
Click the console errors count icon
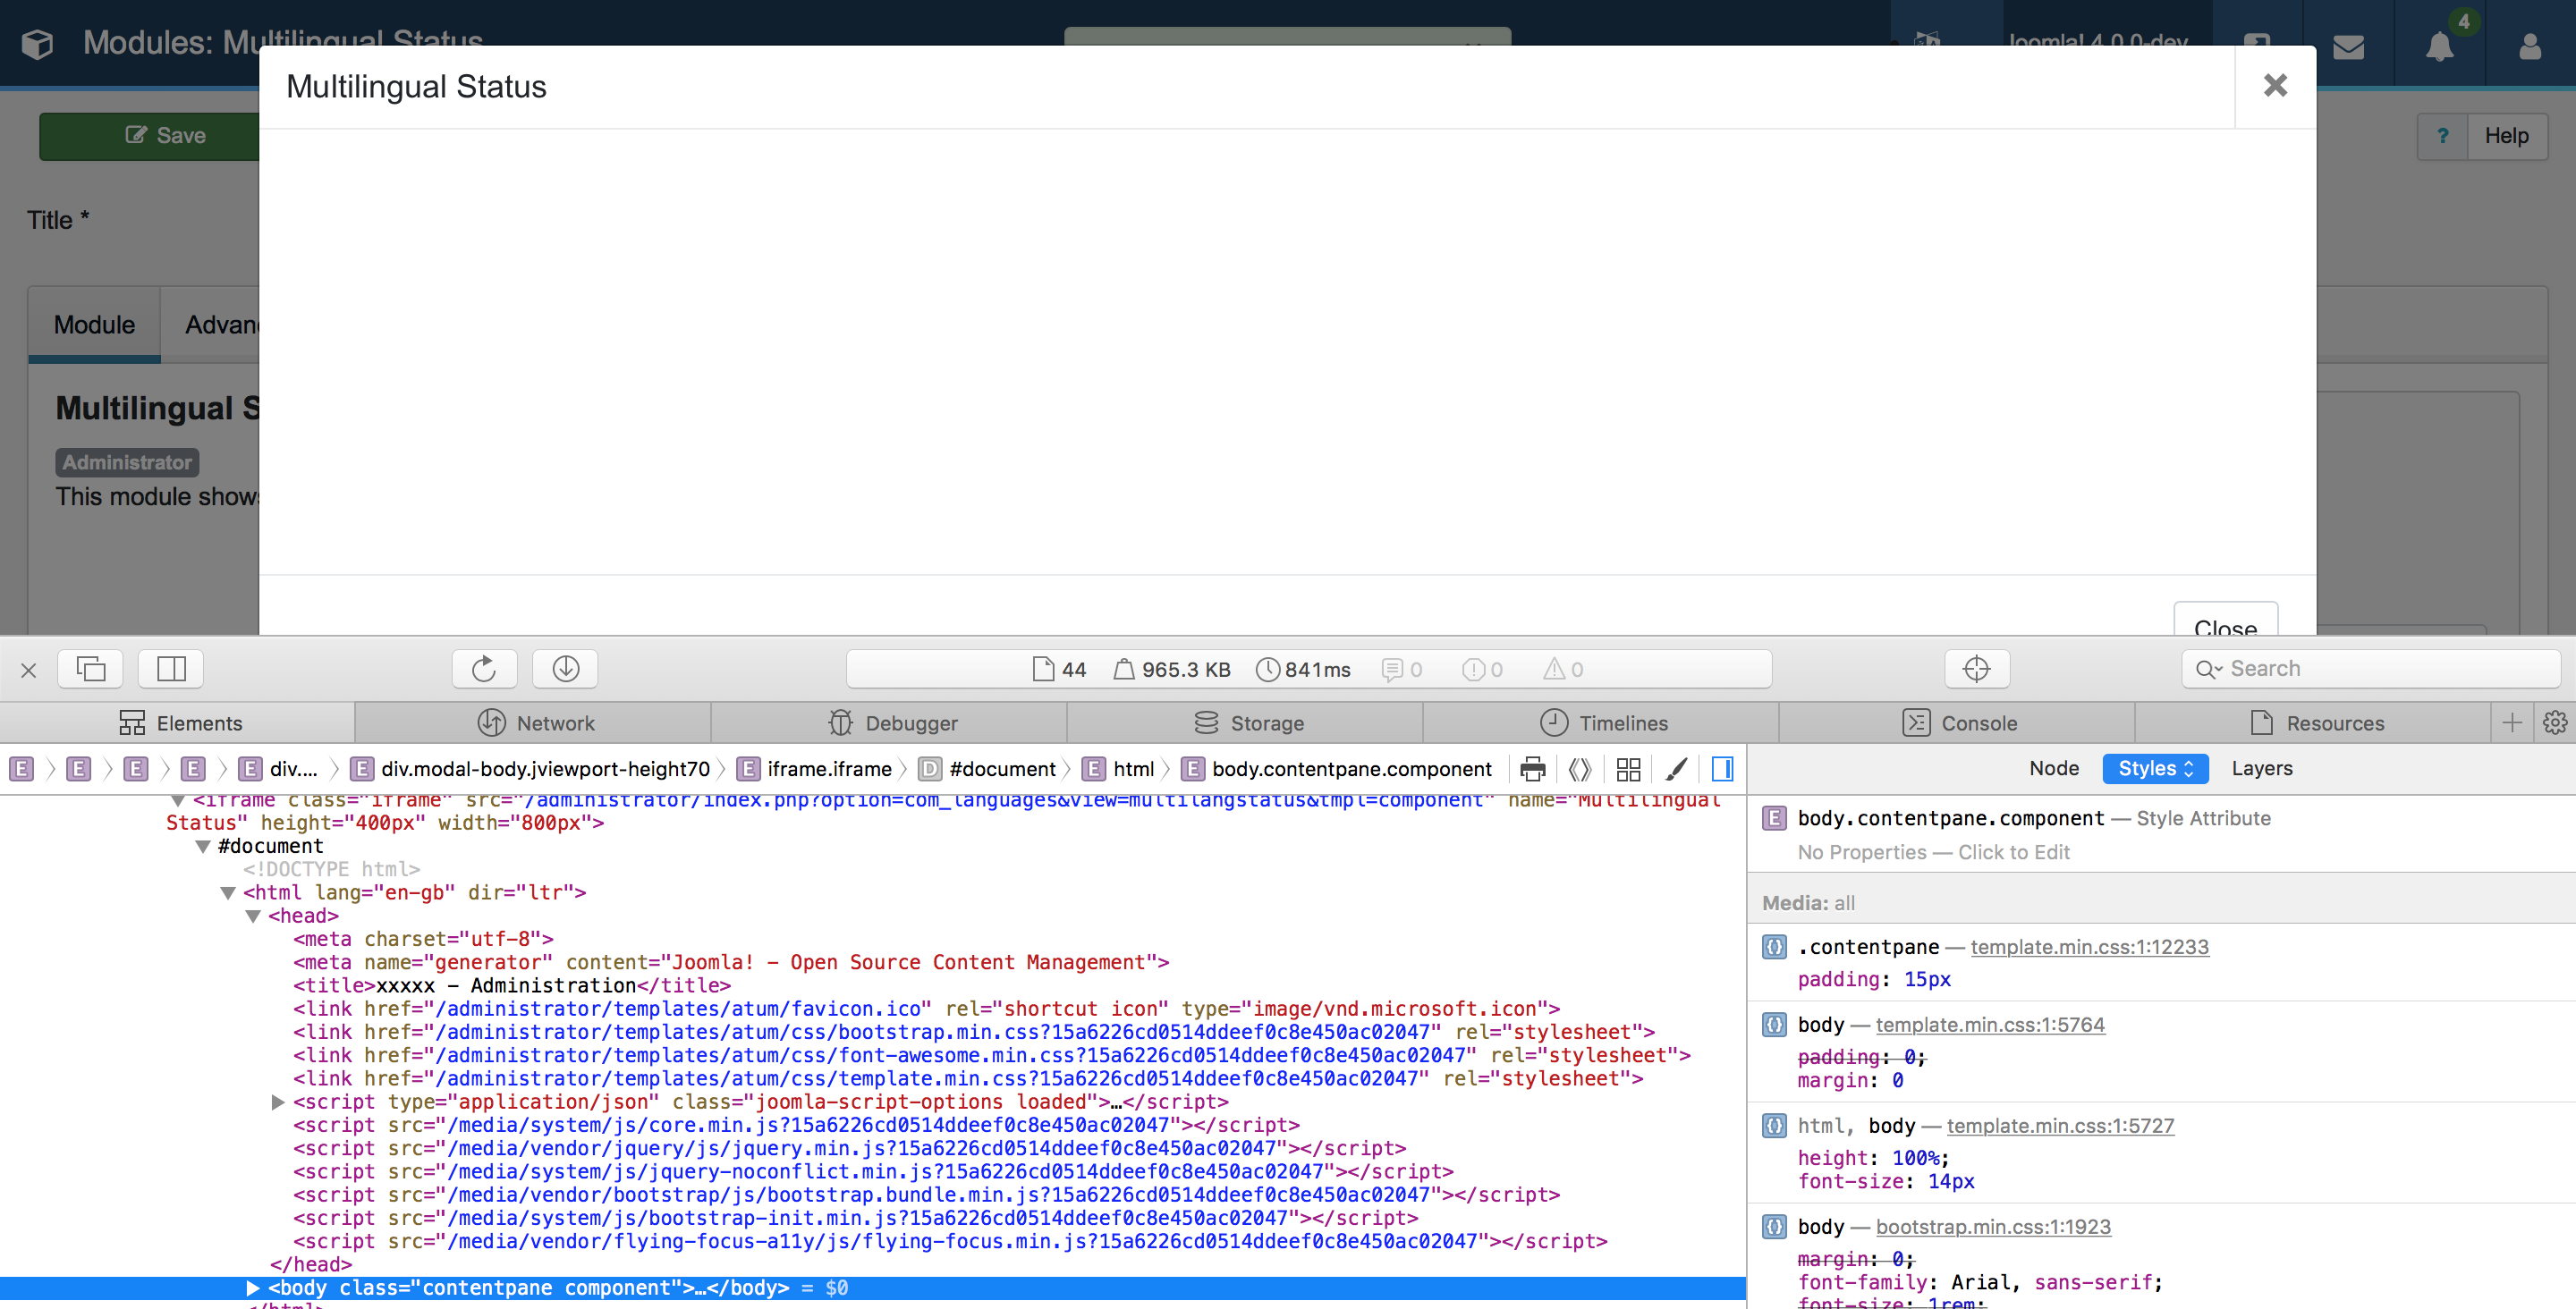[x=1482, y=669]
